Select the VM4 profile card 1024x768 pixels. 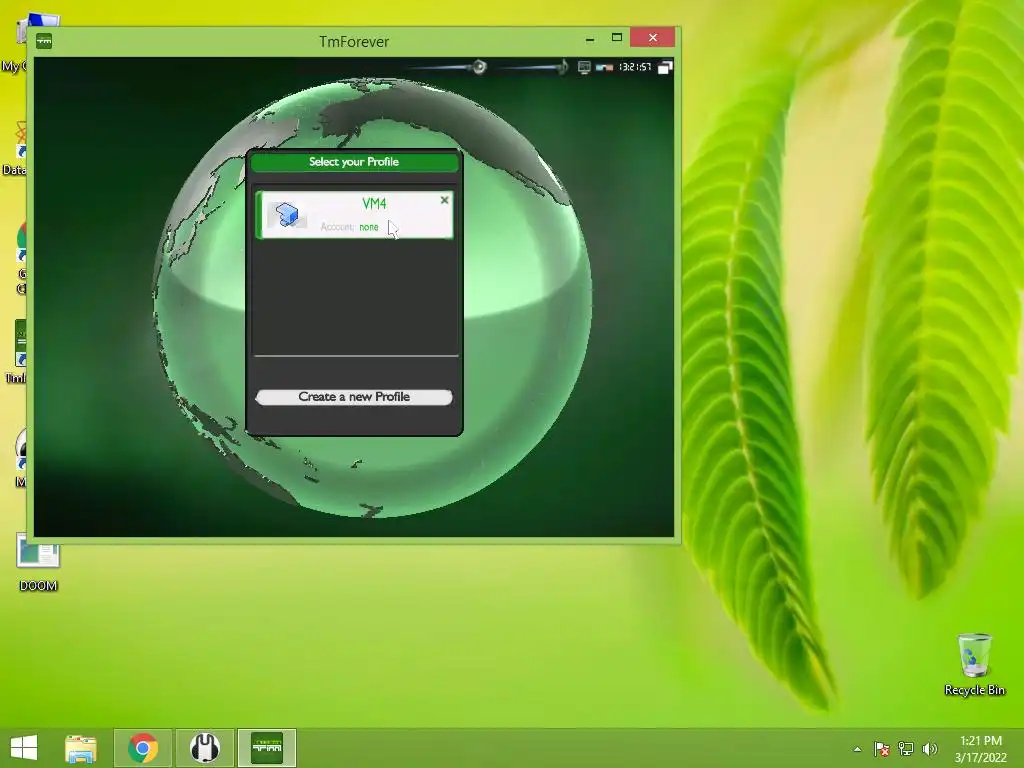point(354,215)
